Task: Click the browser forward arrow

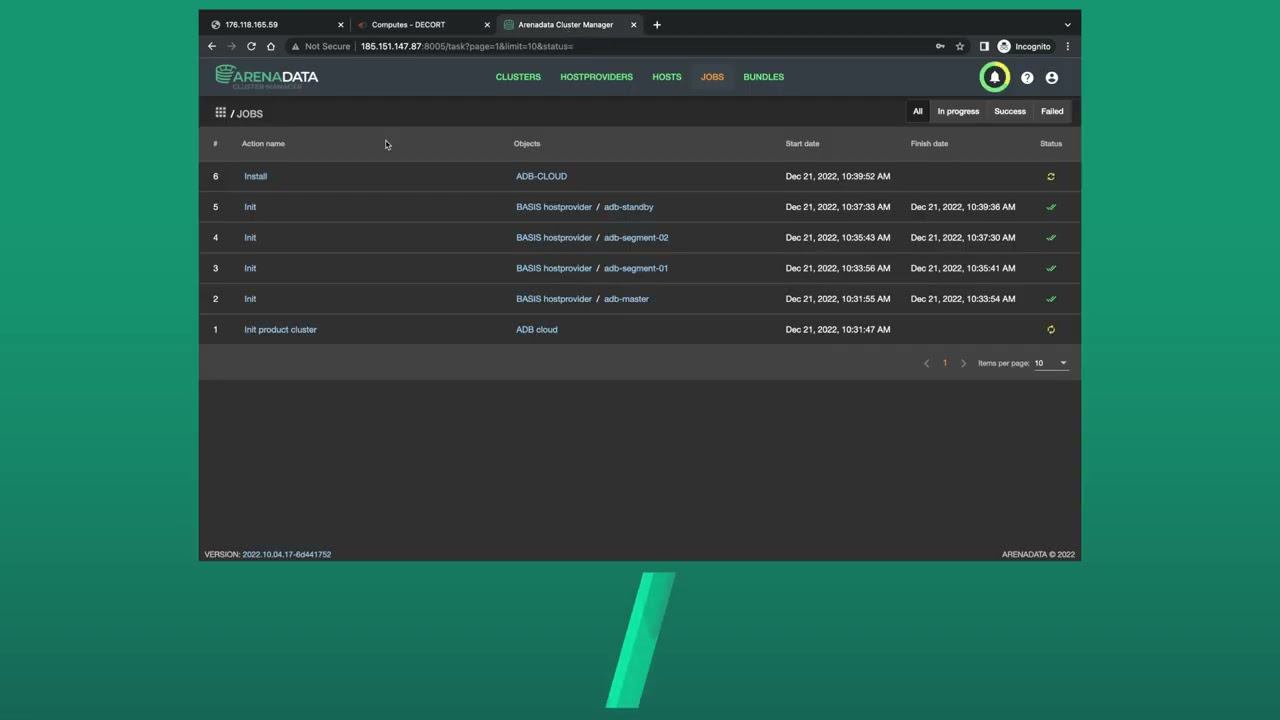Action: (x=231, y=46)
